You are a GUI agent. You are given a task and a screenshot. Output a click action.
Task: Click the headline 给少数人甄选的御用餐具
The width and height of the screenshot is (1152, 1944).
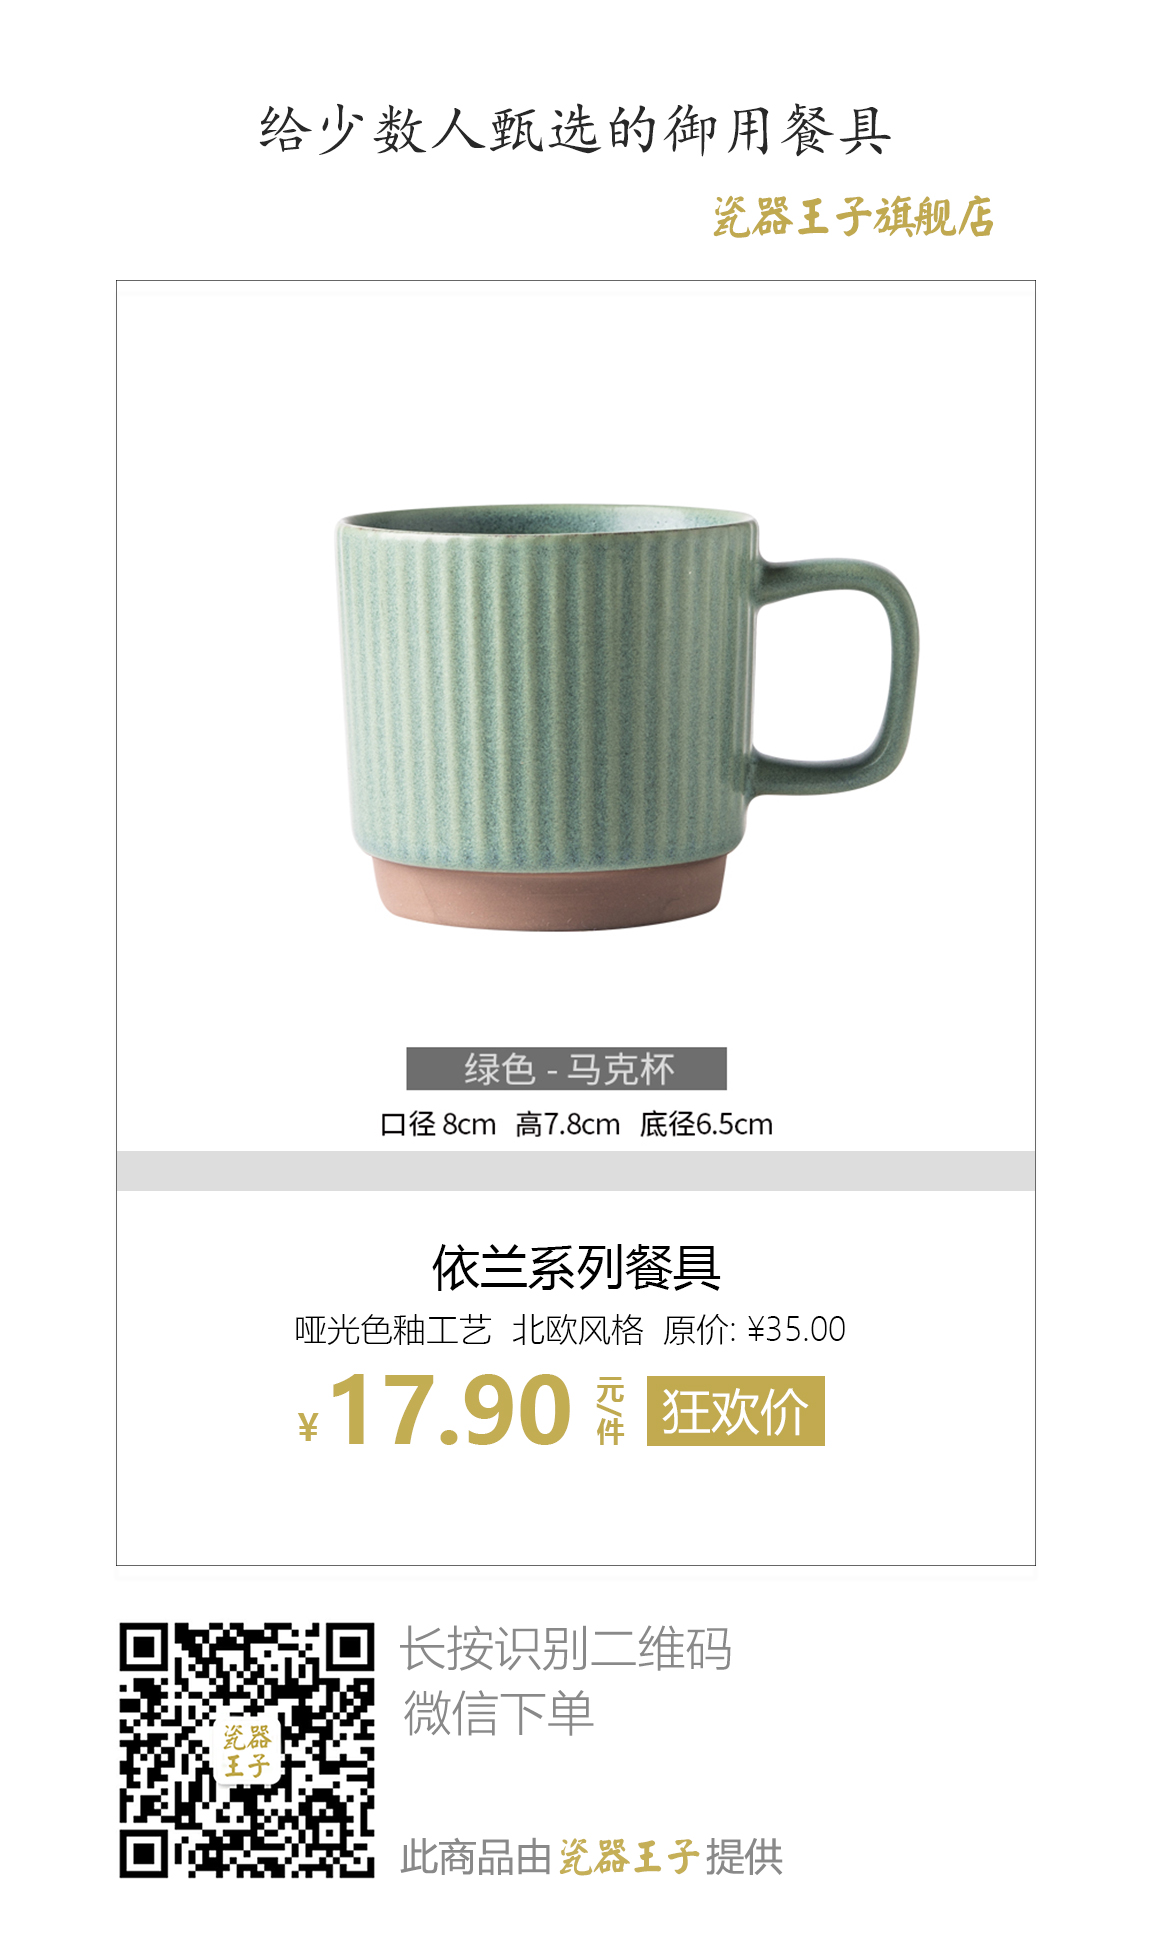[x=575, y=130]
